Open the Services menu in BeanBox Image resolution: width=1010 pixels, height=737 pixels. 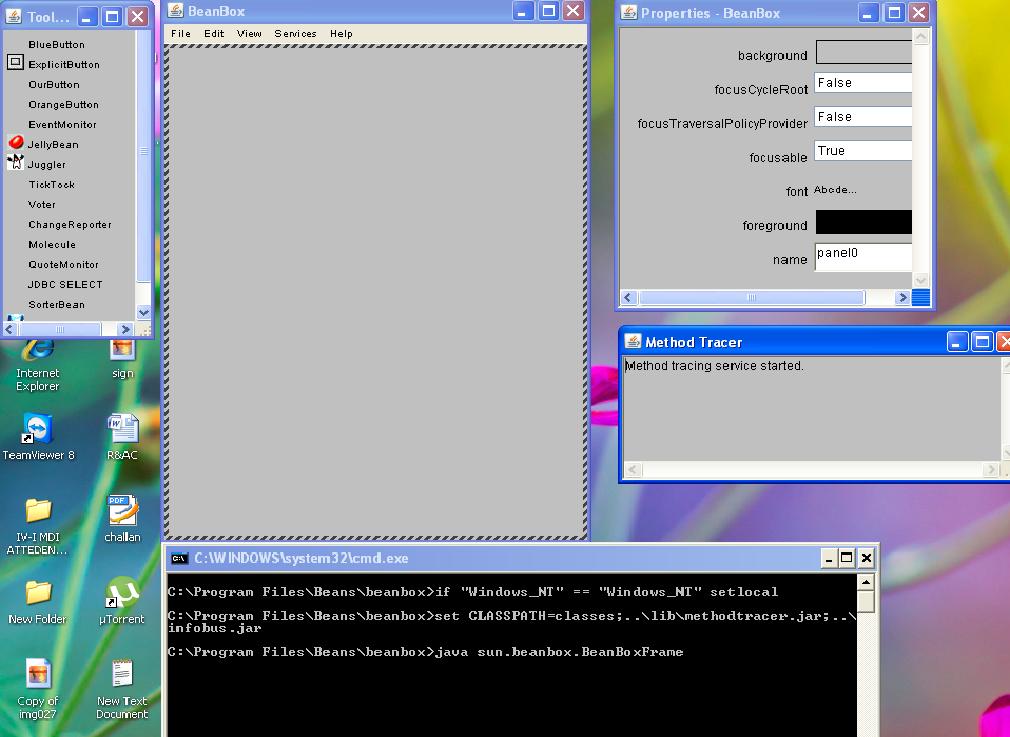click(x=295, y=33)
